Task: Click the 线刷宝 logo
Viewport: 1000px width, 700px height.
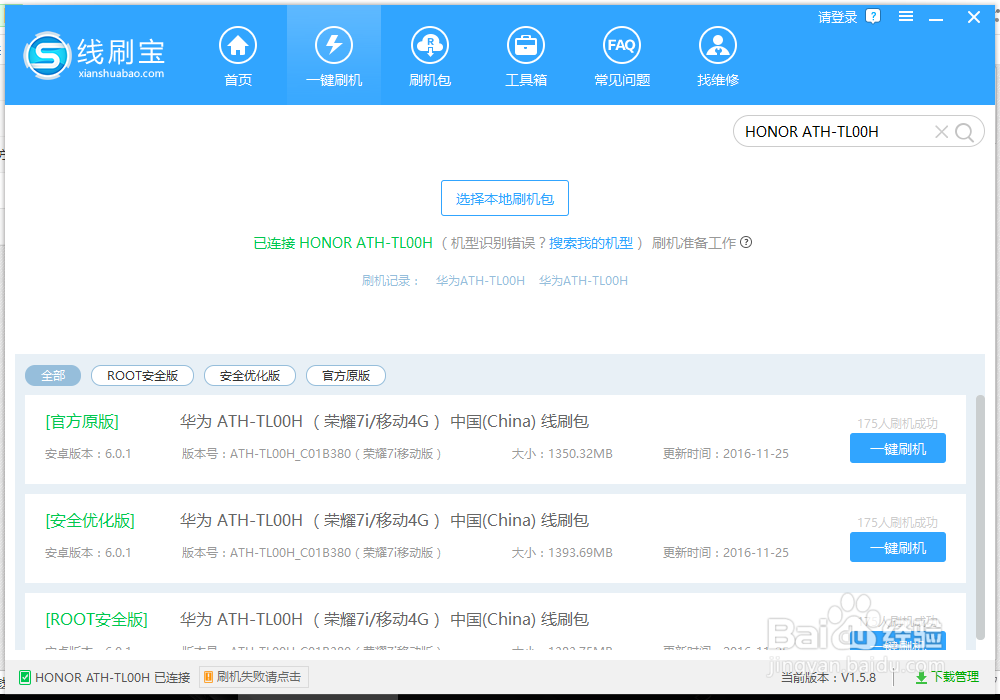Action: [94, 55]
